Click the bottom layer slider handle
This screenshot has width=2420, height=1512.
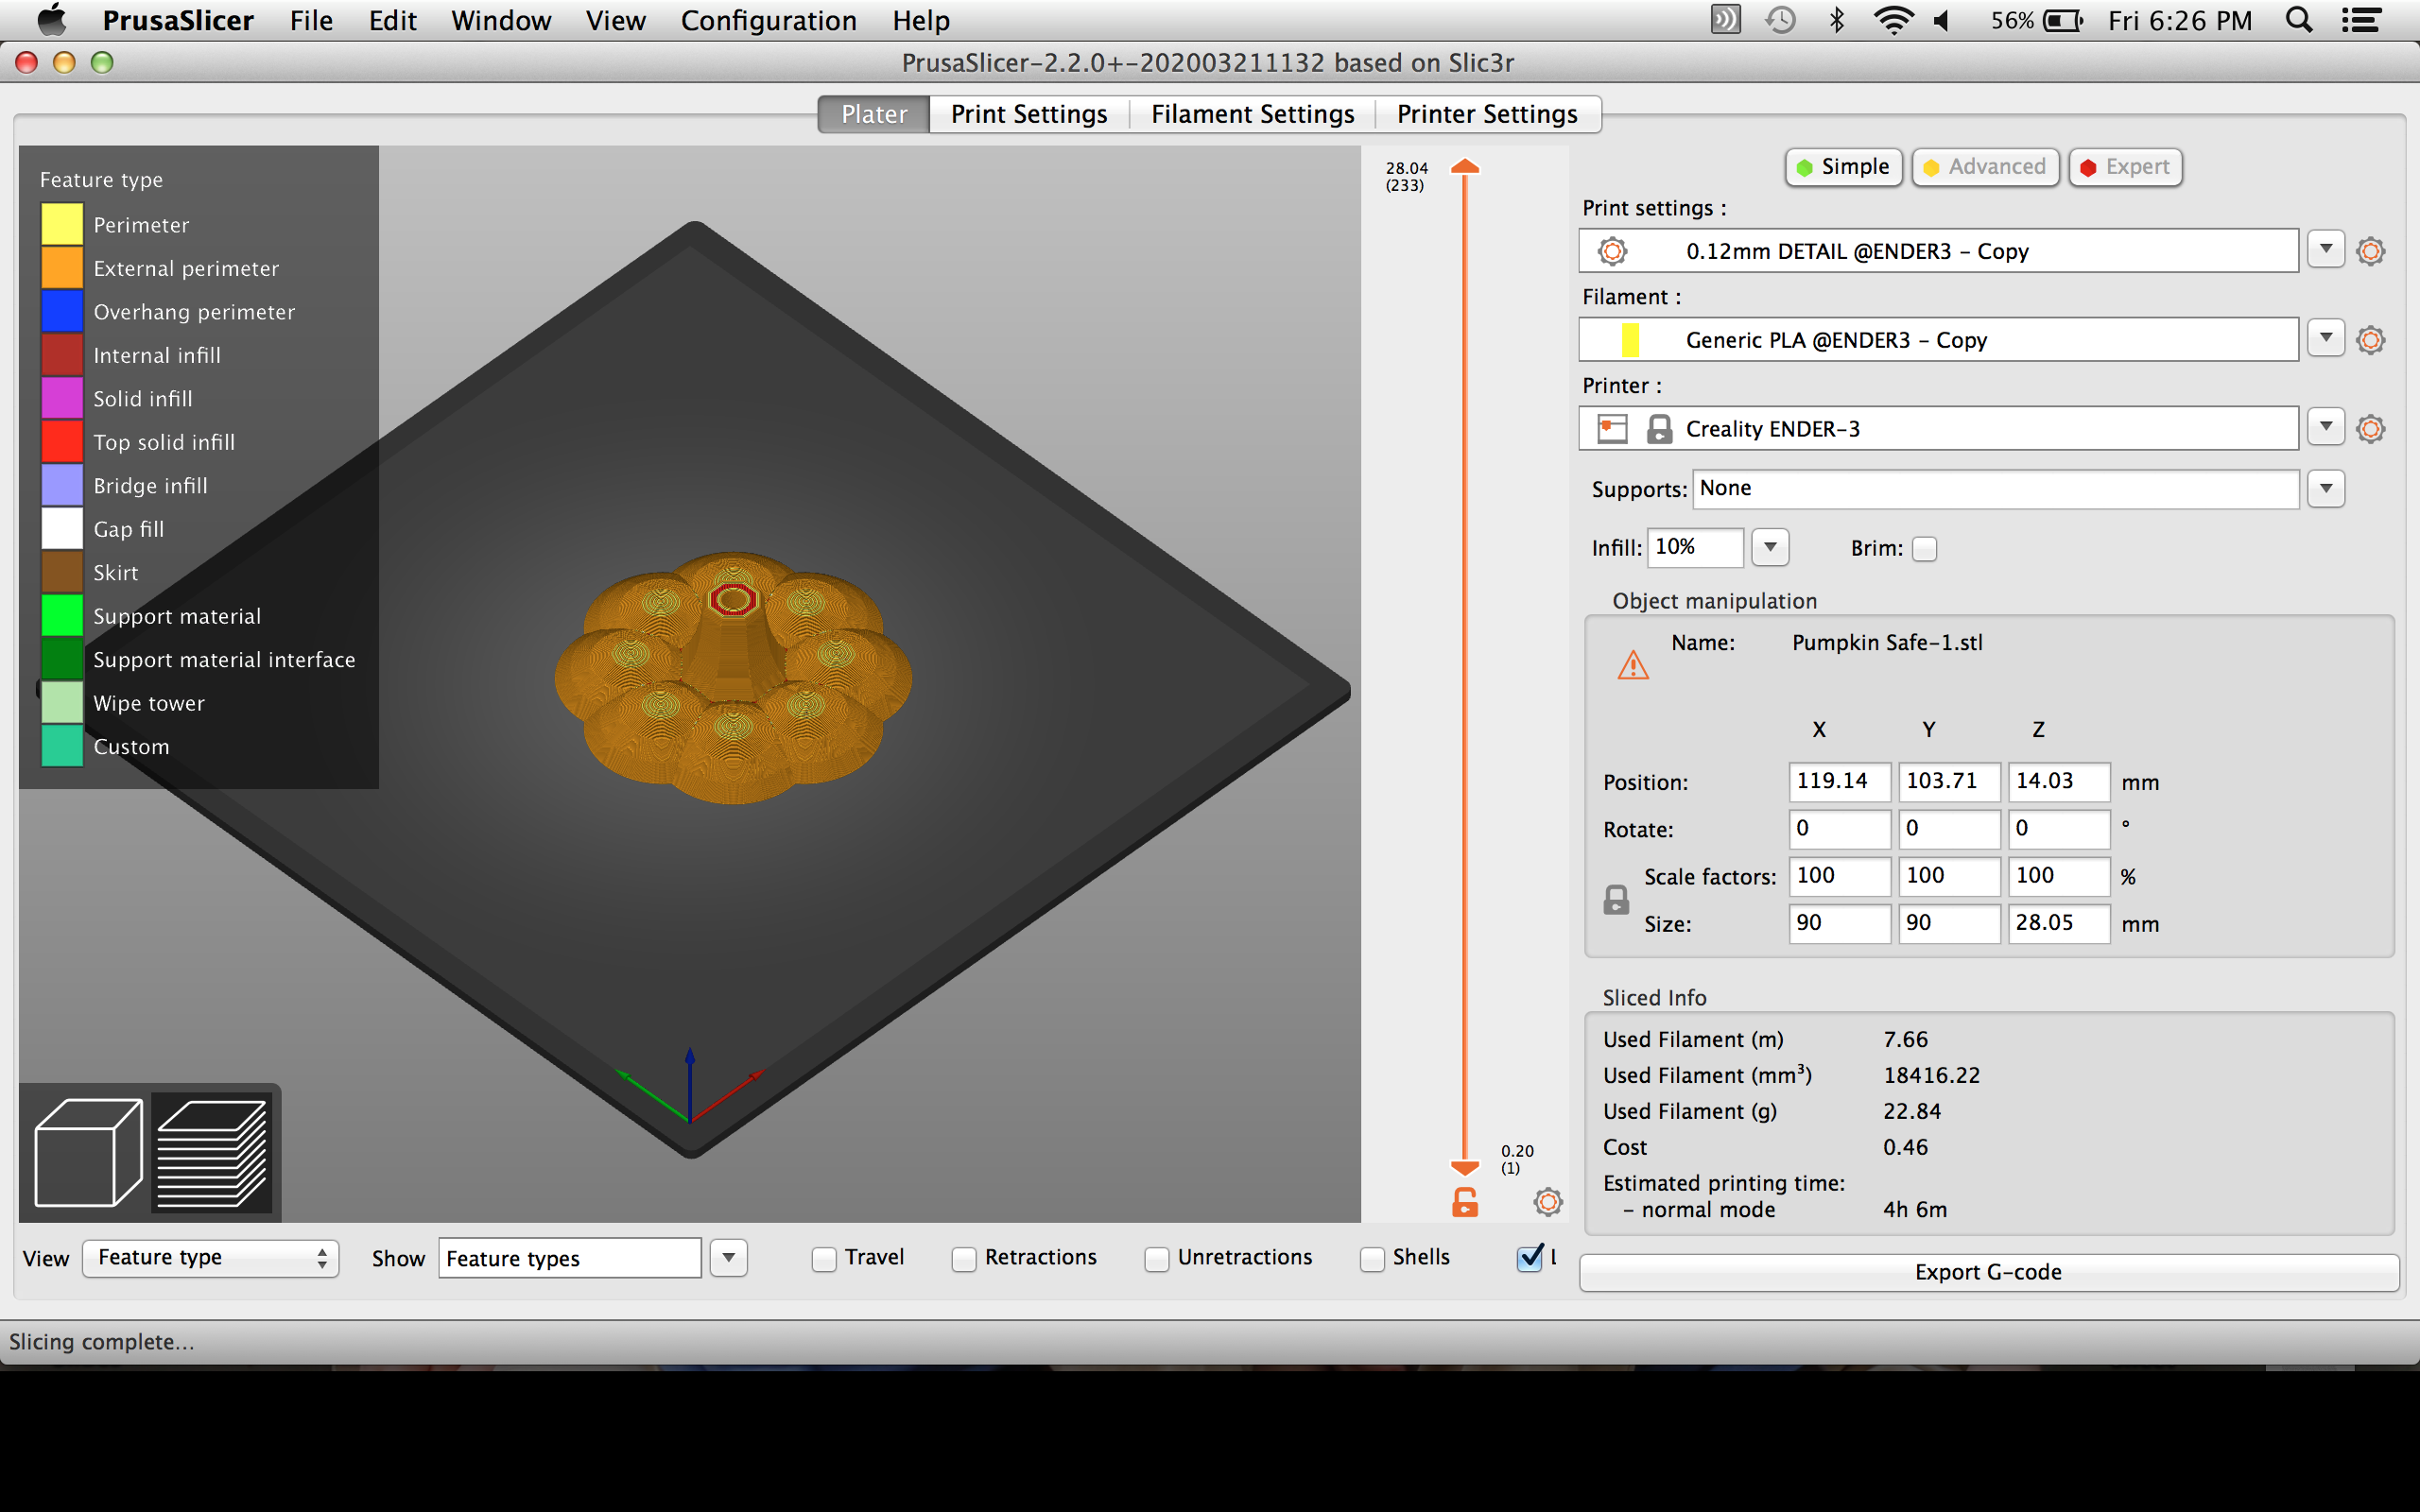1465,1168
